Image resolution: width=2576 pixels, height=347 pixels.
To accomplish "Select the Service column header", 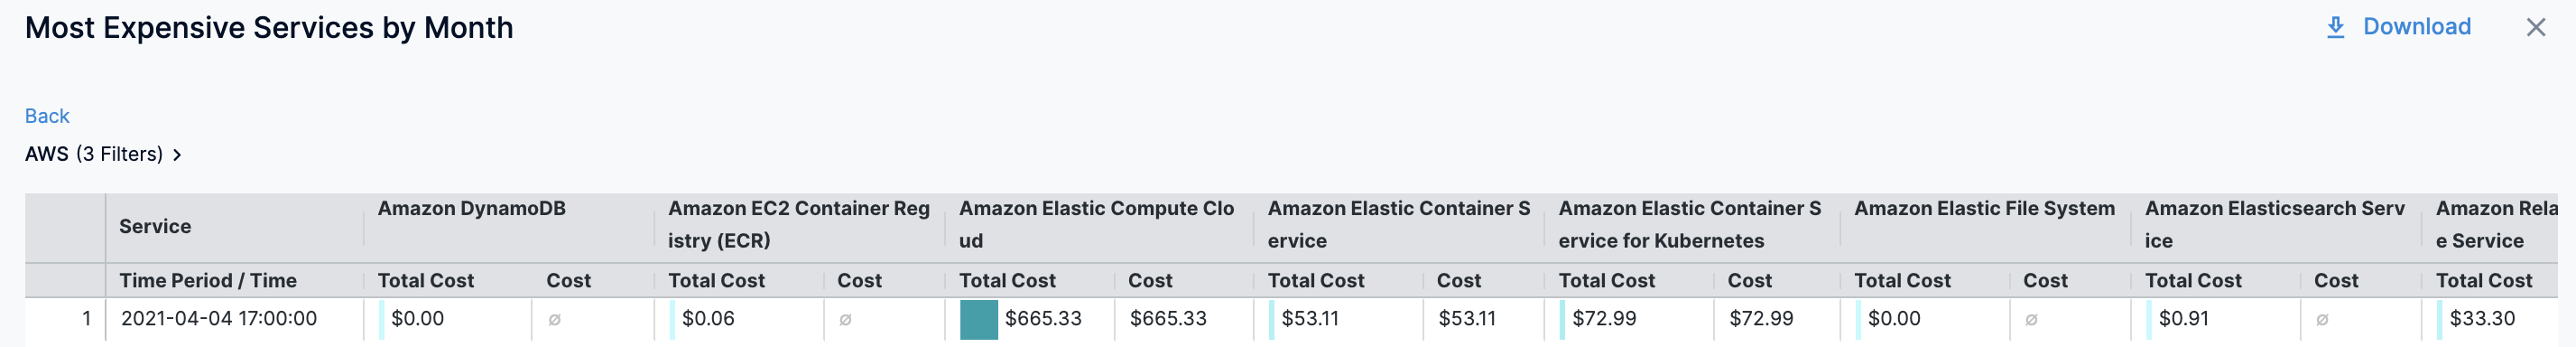I will pos(155,226).
